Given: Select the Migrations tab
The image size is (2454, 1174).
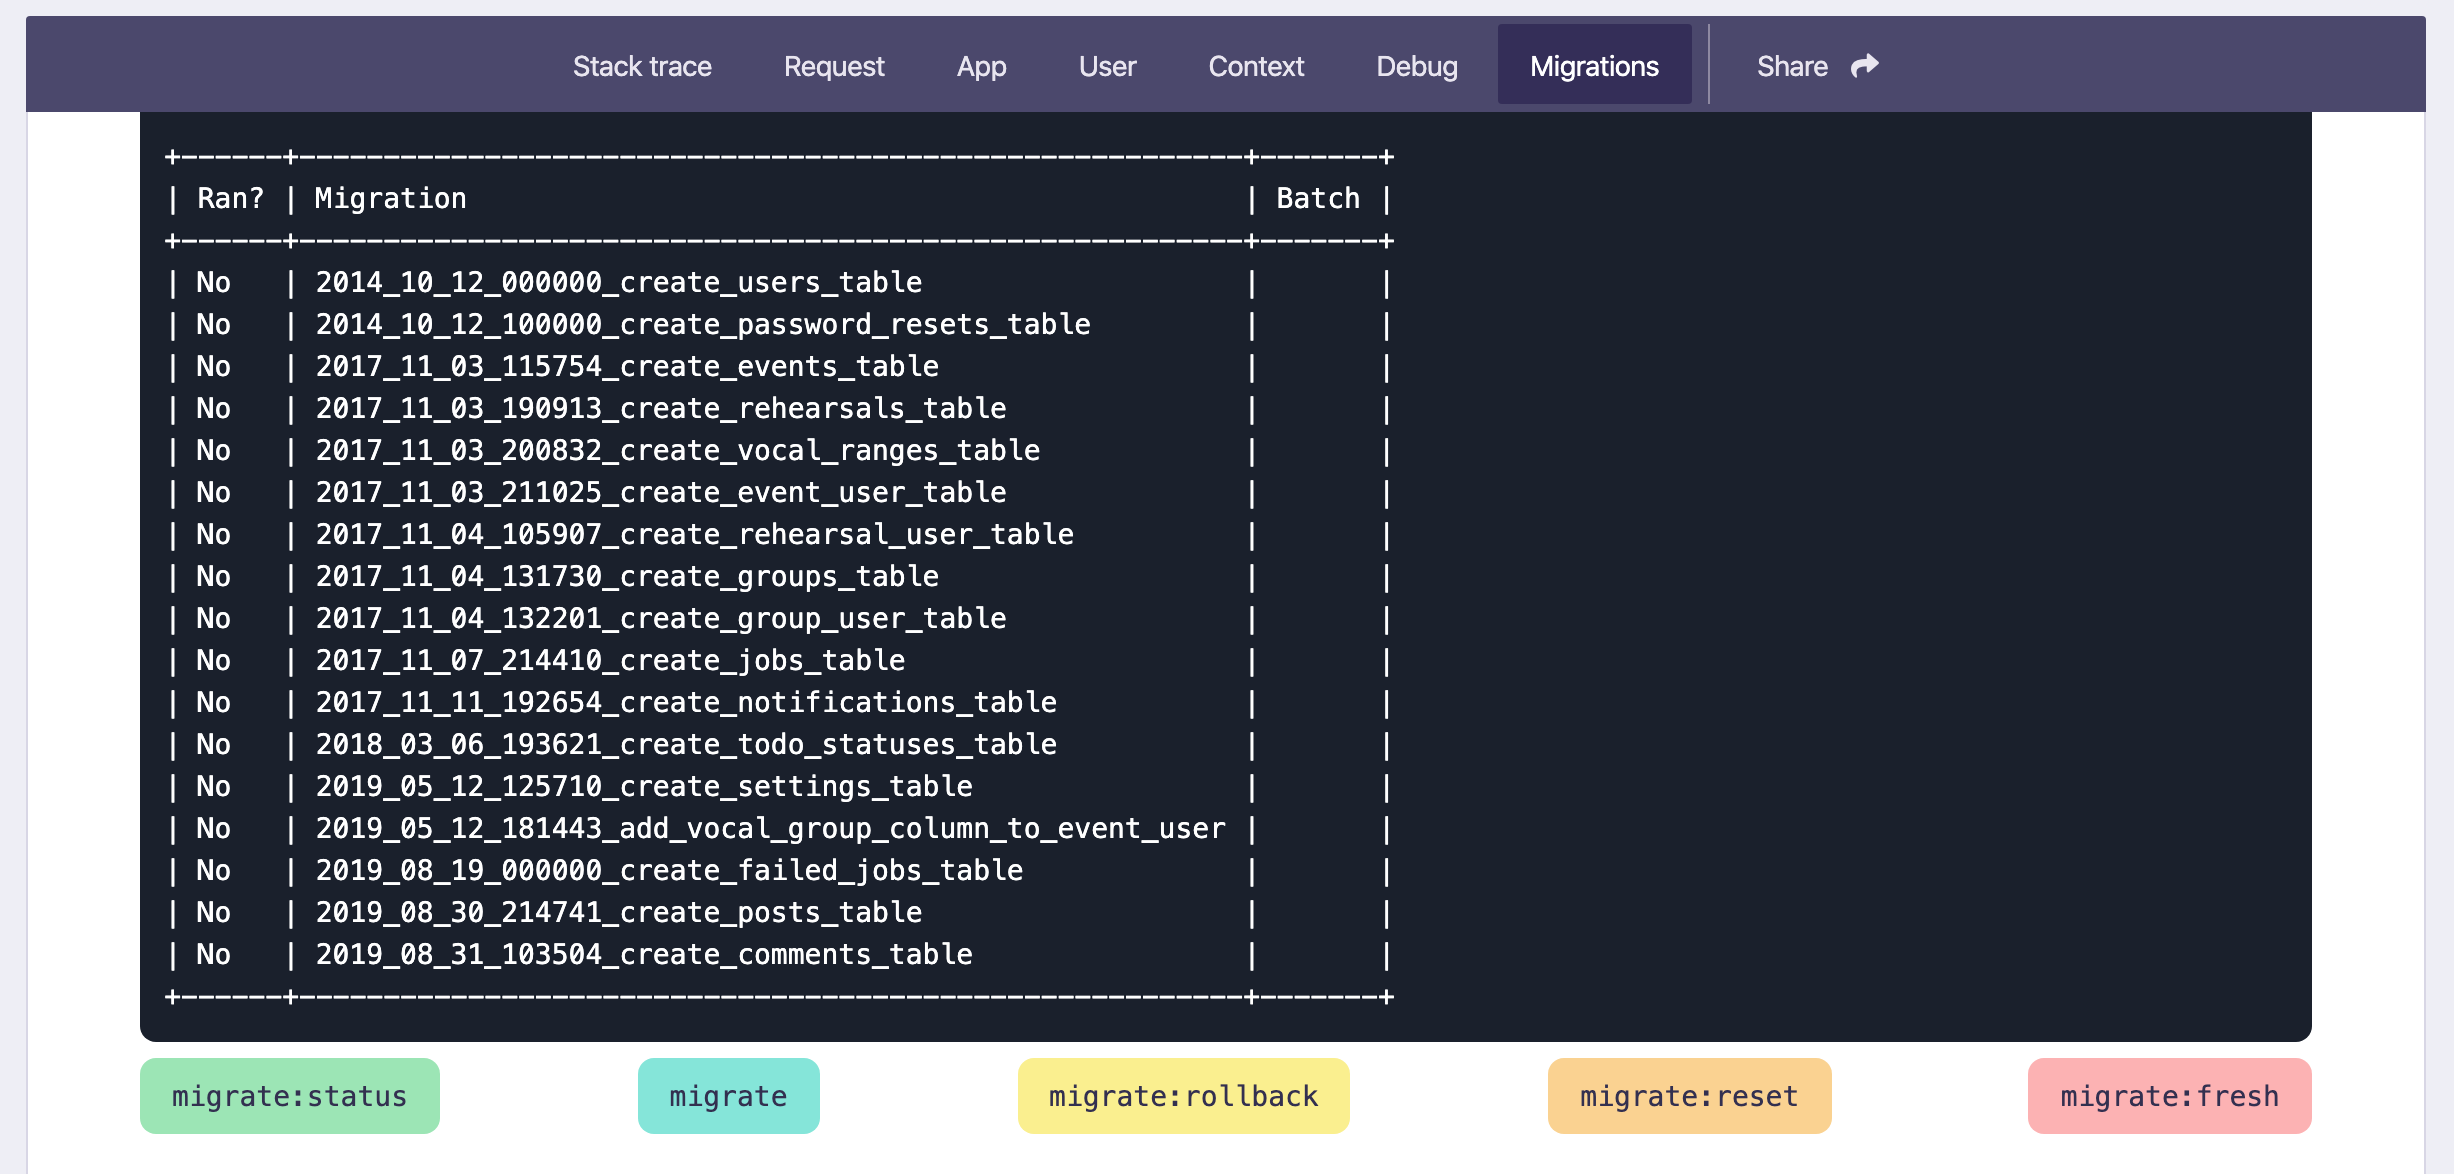Looking at the screenshot, I should [1594, 66].
